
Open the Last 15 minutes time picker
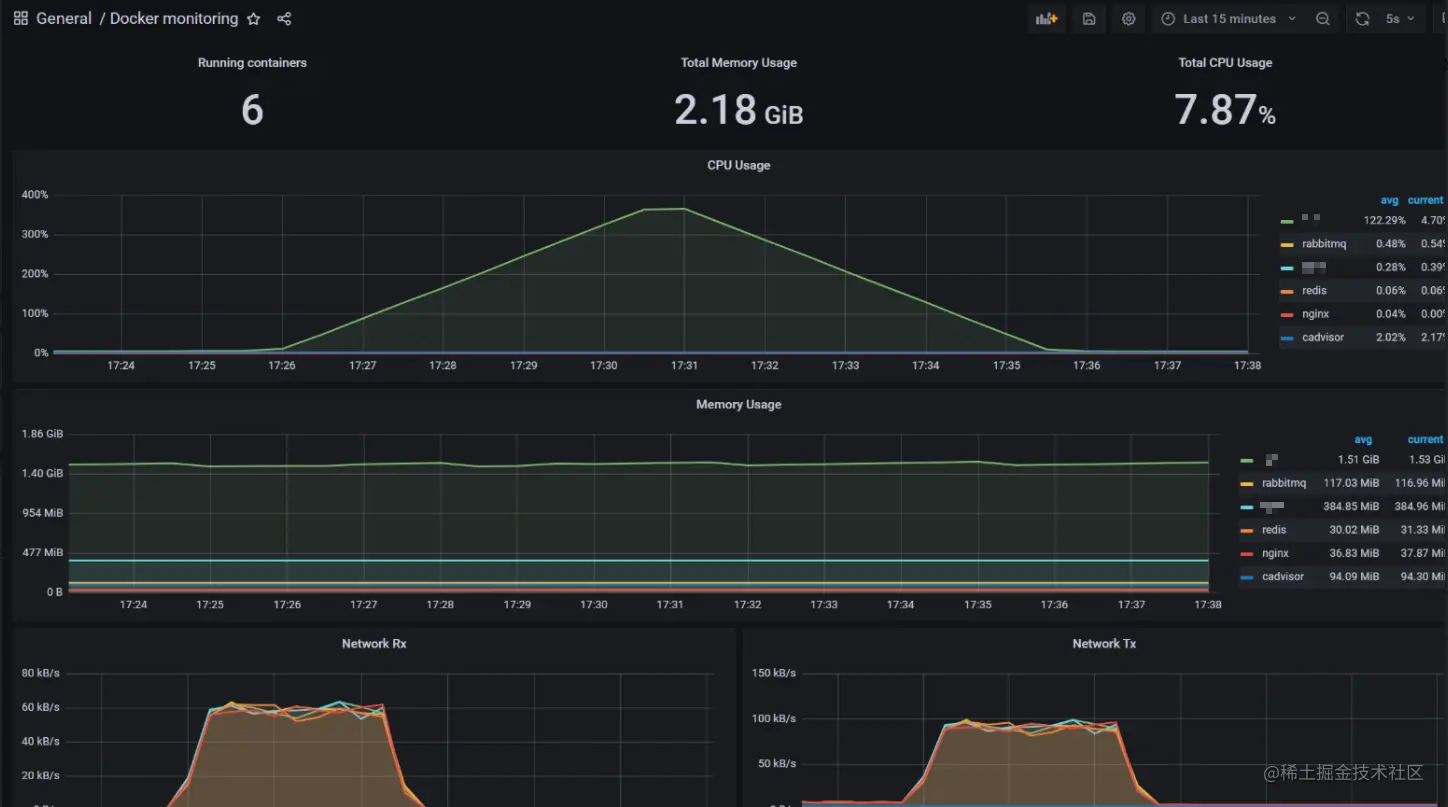click(1229, 19)
